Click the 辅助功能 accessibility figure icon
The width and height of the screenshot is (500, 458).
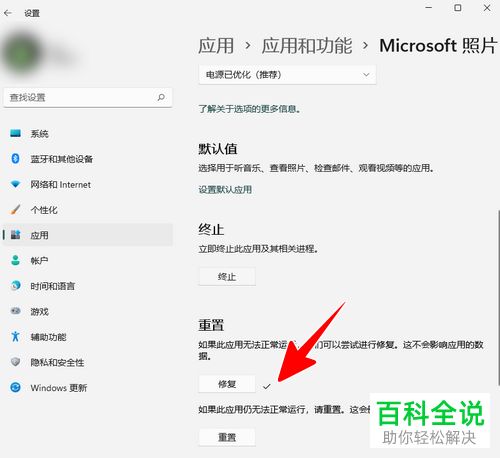pyautogui.click(x=15, y=336)
